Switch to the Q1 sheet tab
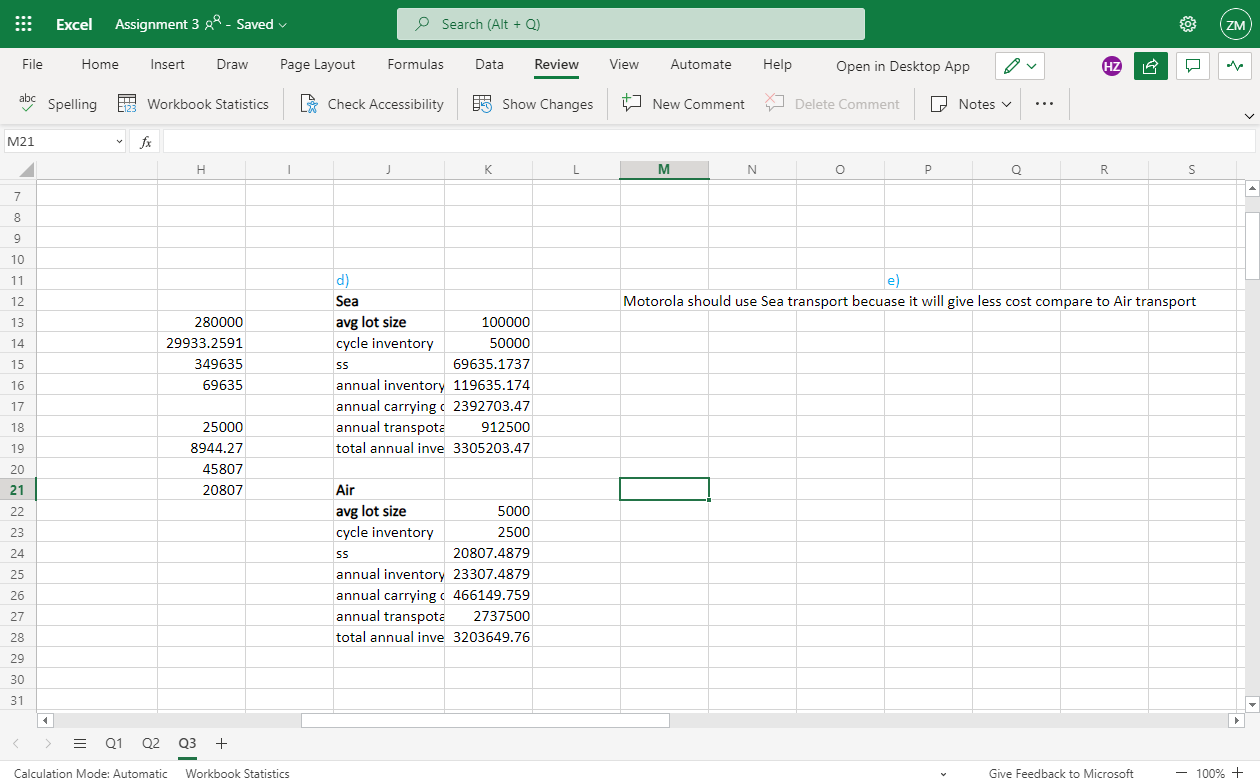The image size is (1260, 783). (114, 744)
